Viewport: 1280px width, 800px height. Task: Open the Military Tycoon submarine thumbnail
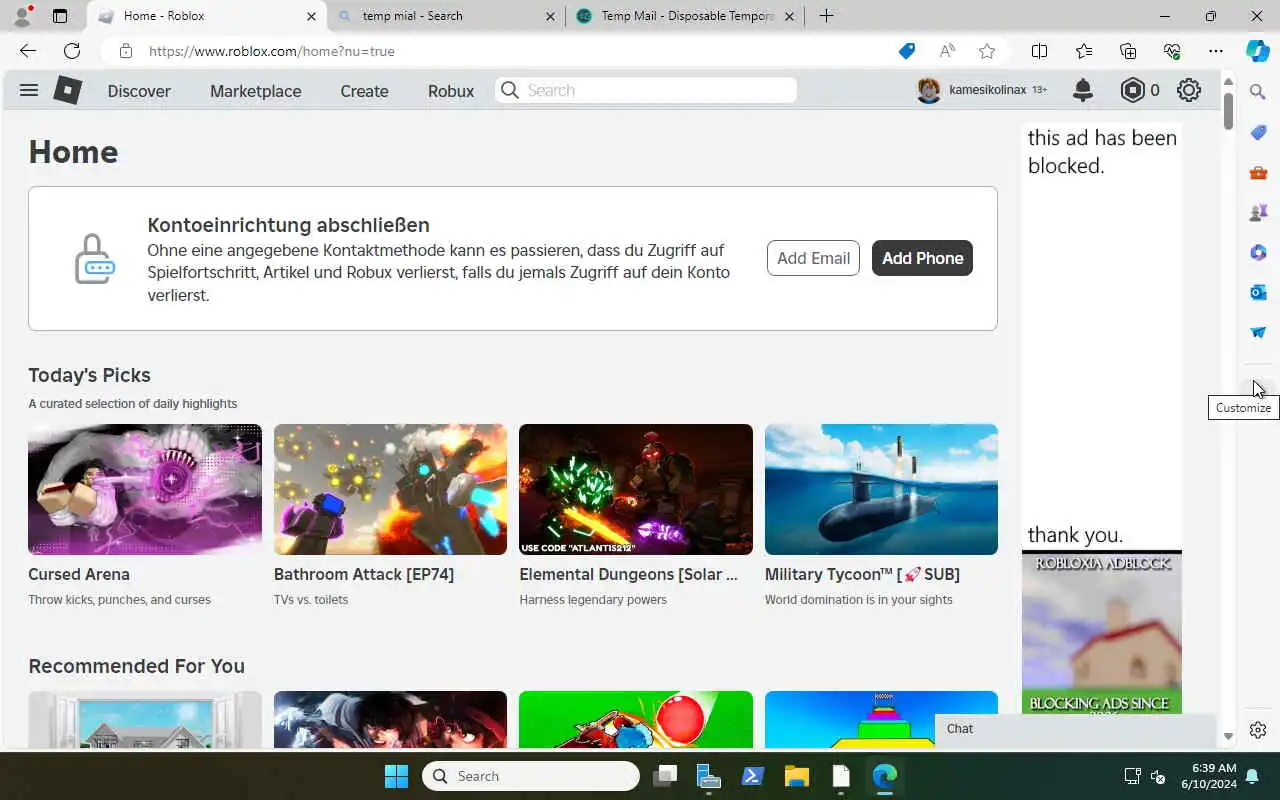click(881, 489)
